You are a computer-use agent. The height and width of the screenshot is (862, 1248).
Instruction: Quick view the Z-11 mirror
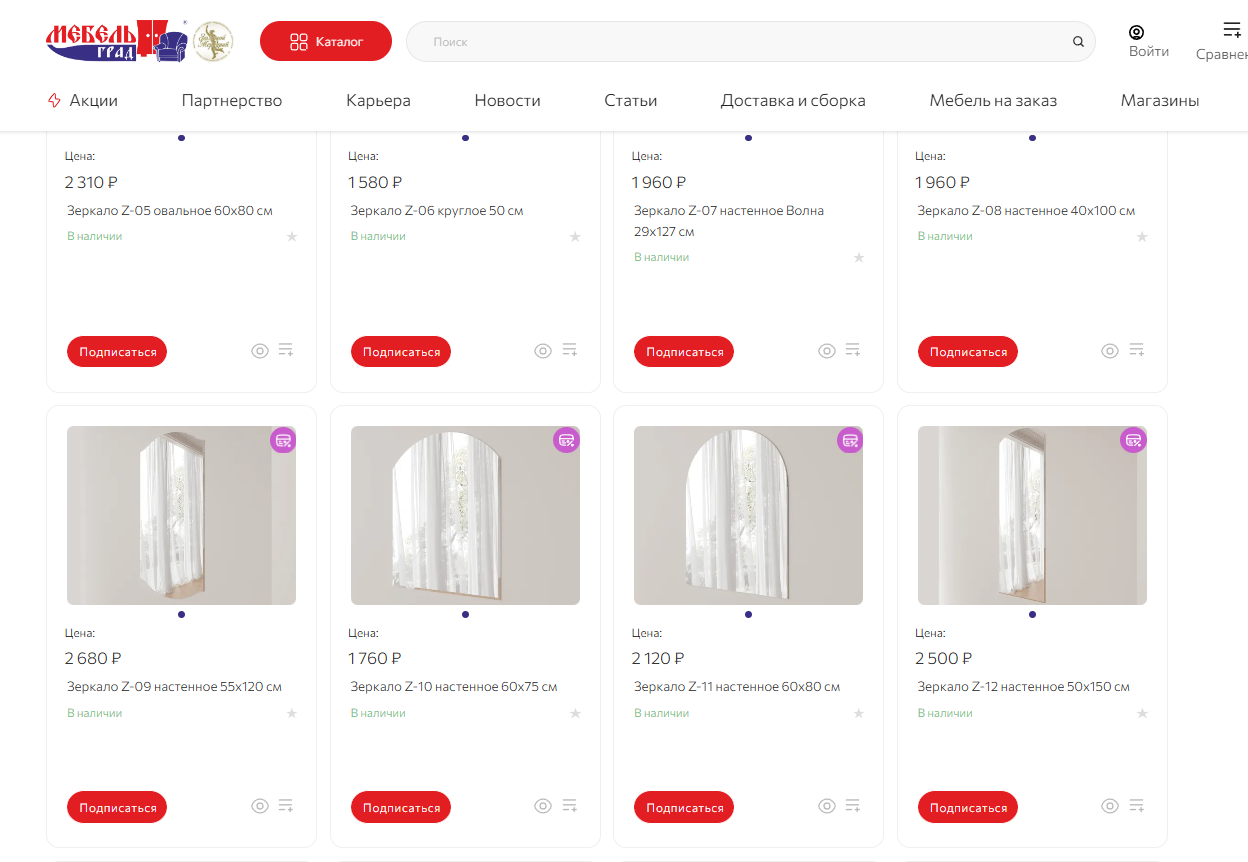(x=827, y=806)
